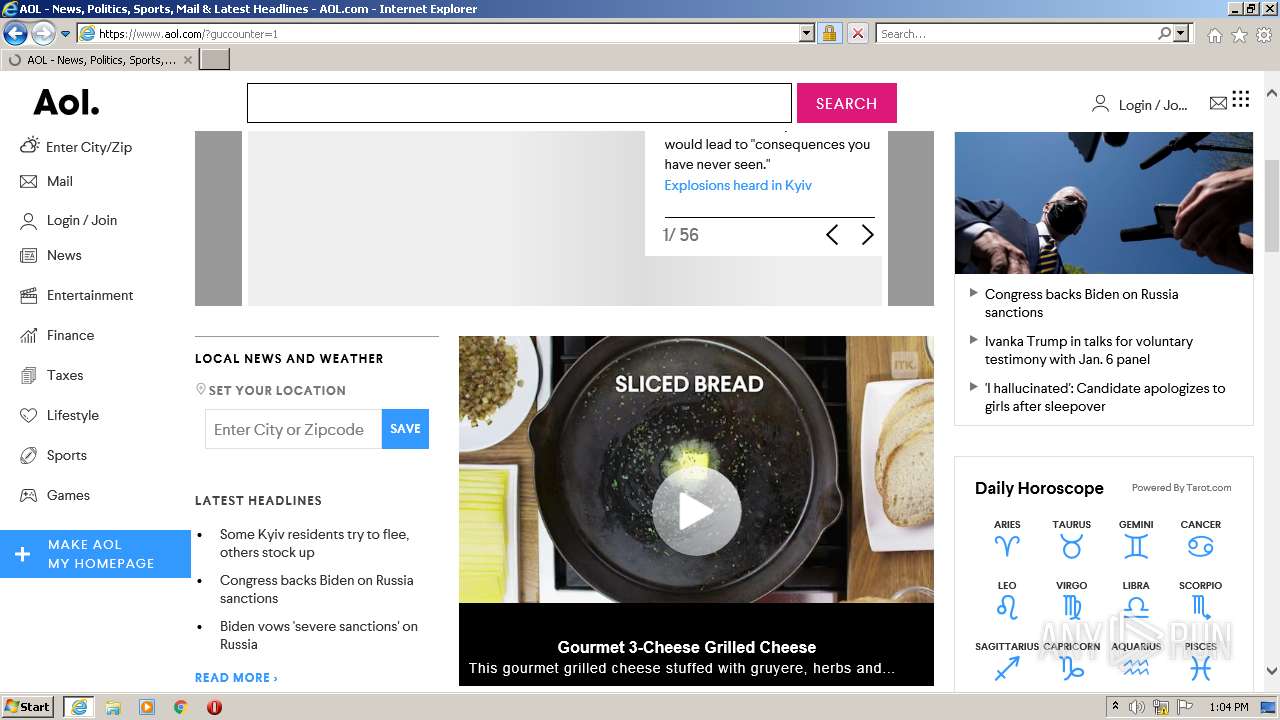
Task: Open the Biden press photo thumbnail
Action: point(1103,203)
